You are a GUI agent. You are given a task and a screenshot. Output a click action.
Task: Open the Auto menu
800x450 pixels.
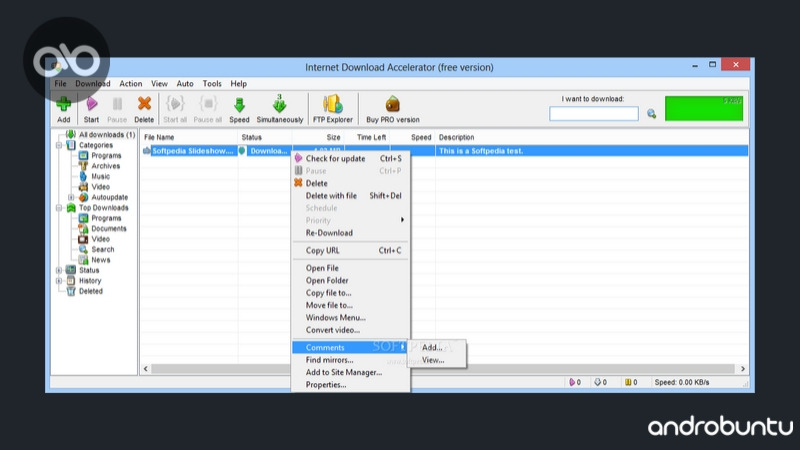click(x=185, y=83)
